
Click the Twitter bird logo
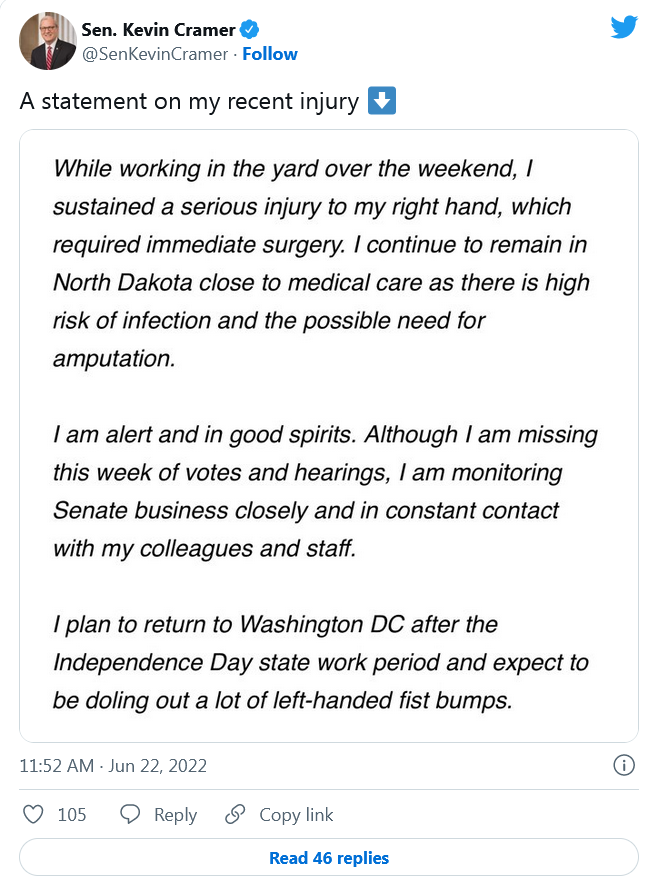pos(624,27)
